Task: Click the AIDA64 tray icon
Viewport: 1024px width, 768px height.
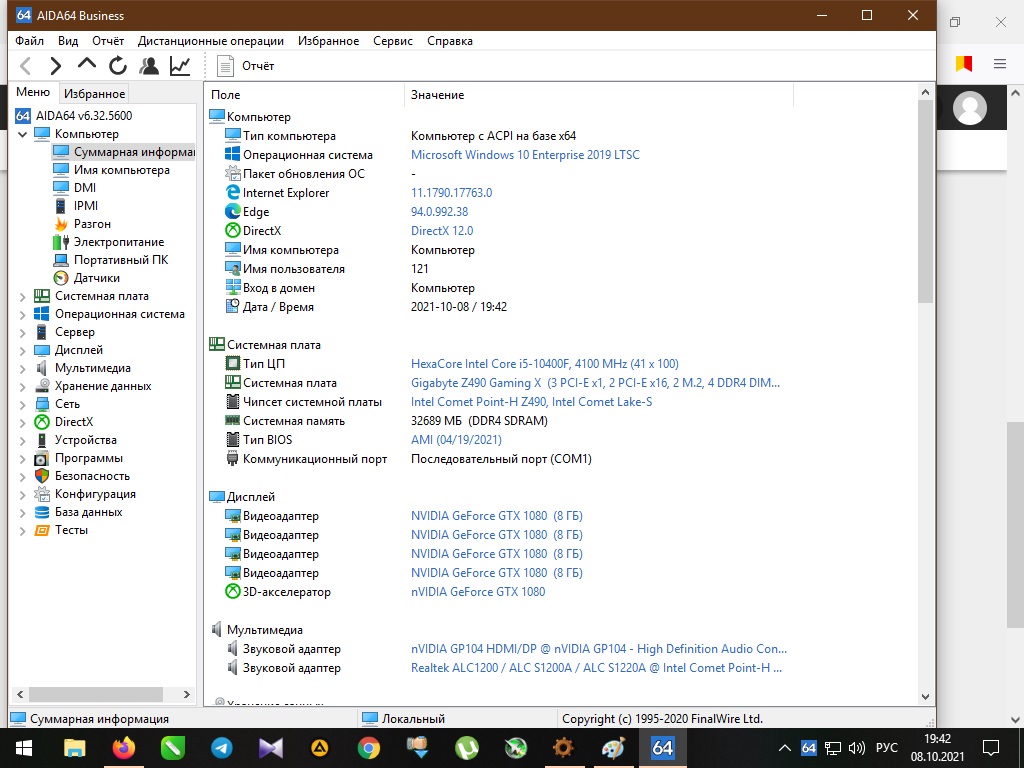Action: click(809, 747)
